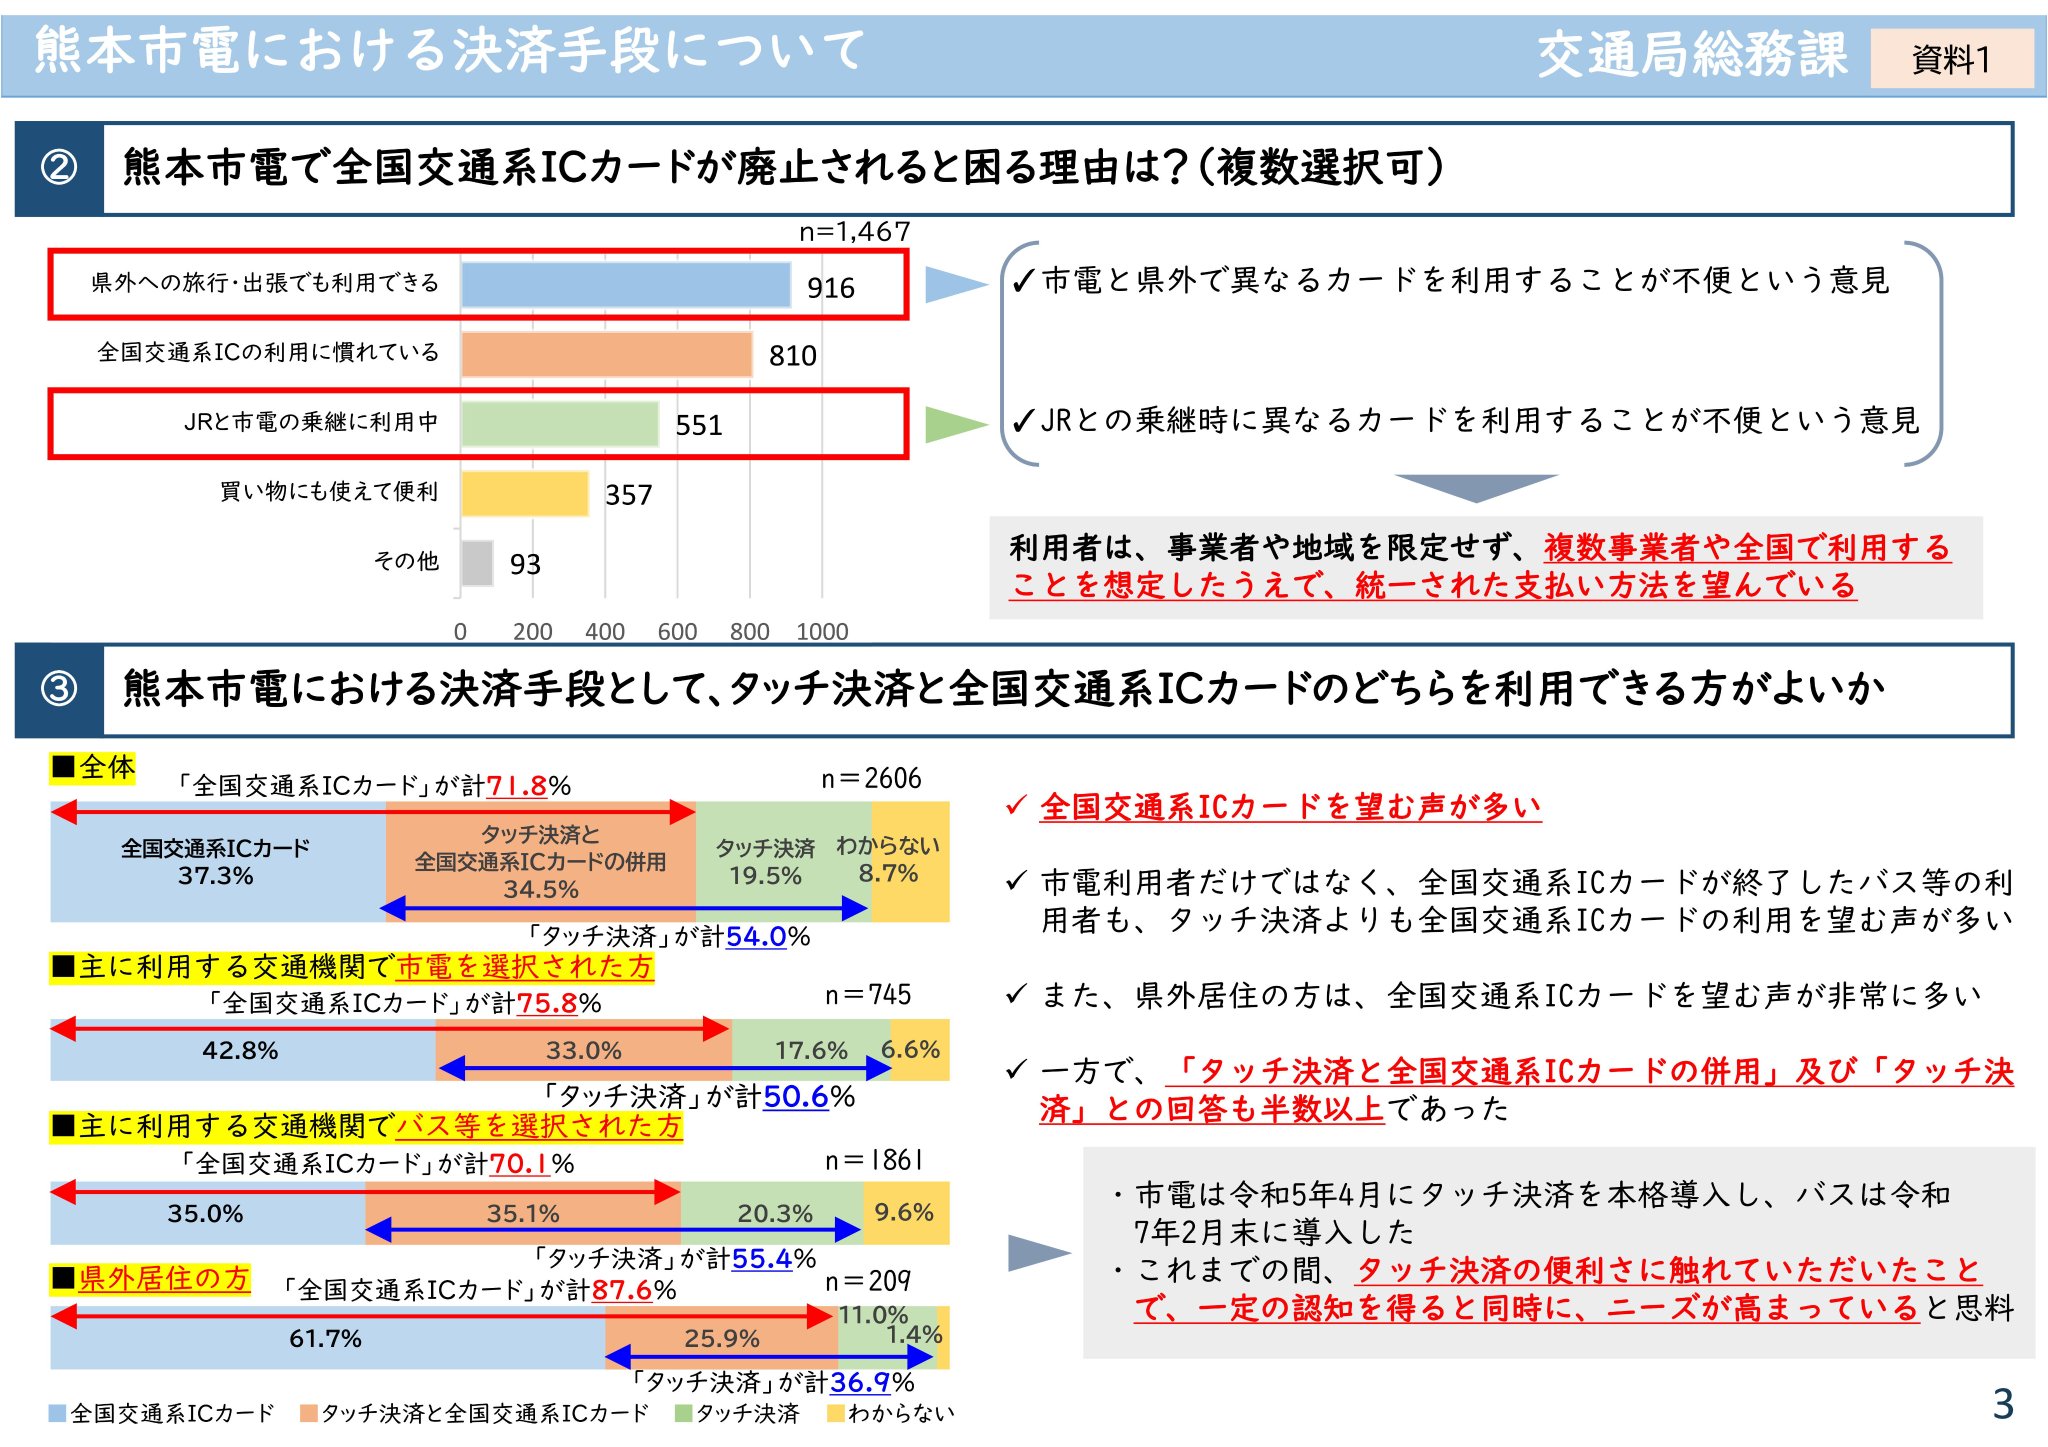Click the green legend swatch for タッチ決済
The height and width of the screenshot is (1447, 2048).
click(x=684, y=1413)
